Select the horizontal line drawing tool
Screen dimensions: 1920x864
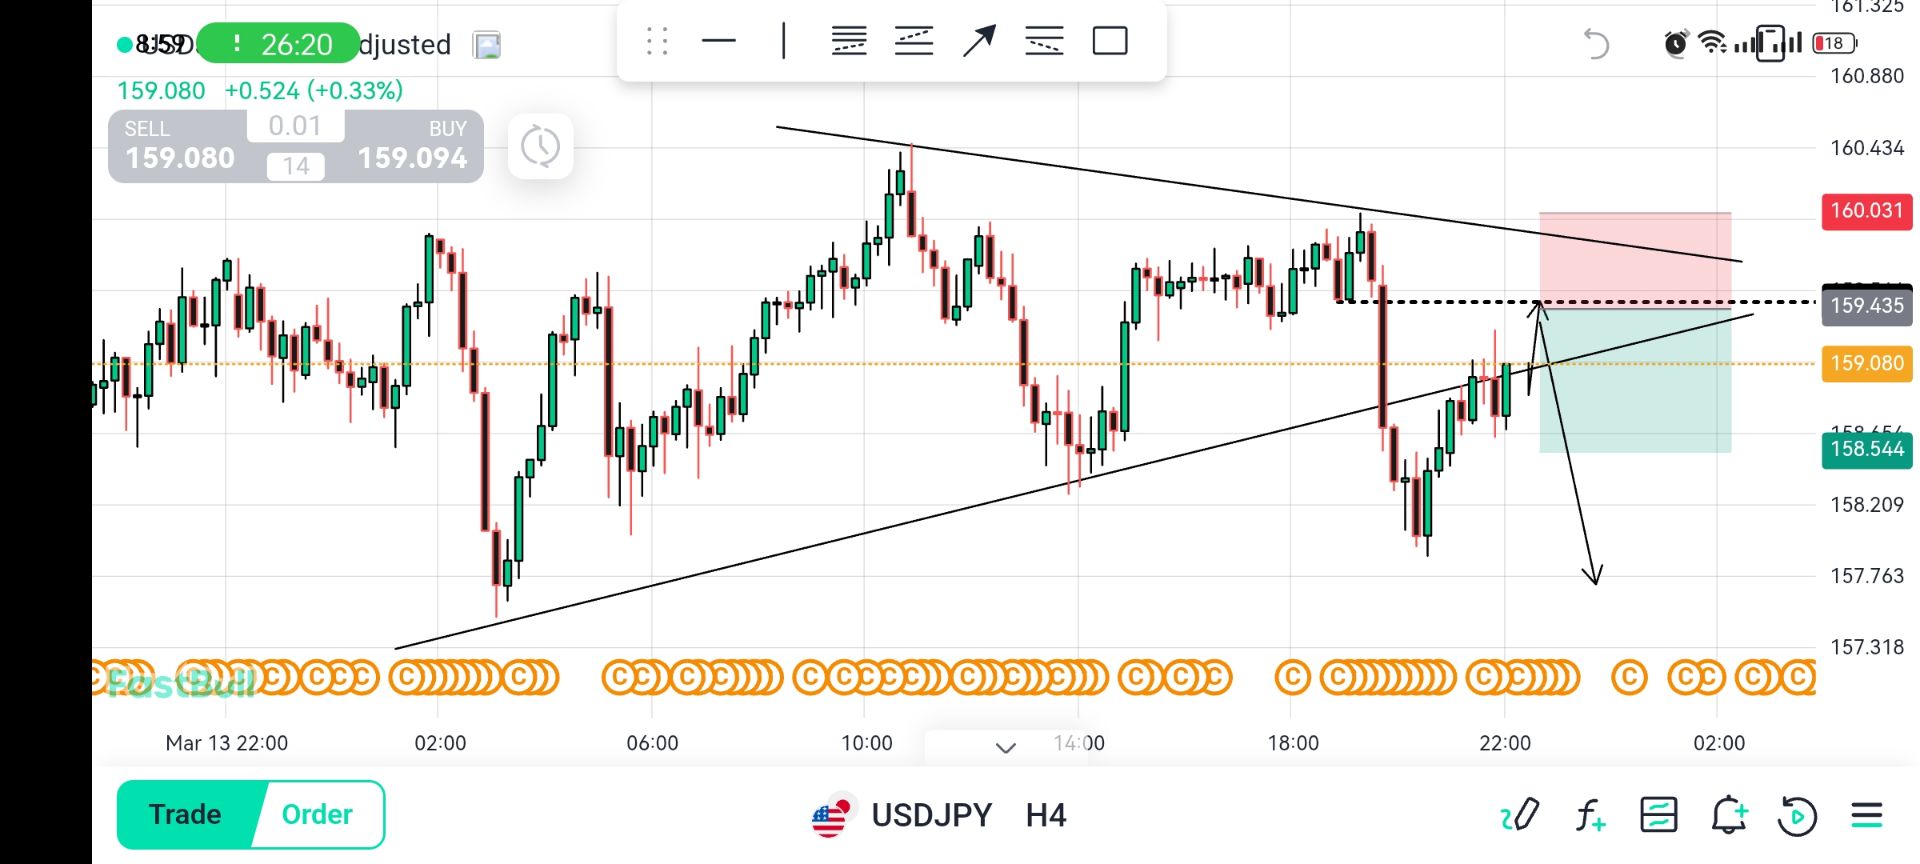point(719,41)
